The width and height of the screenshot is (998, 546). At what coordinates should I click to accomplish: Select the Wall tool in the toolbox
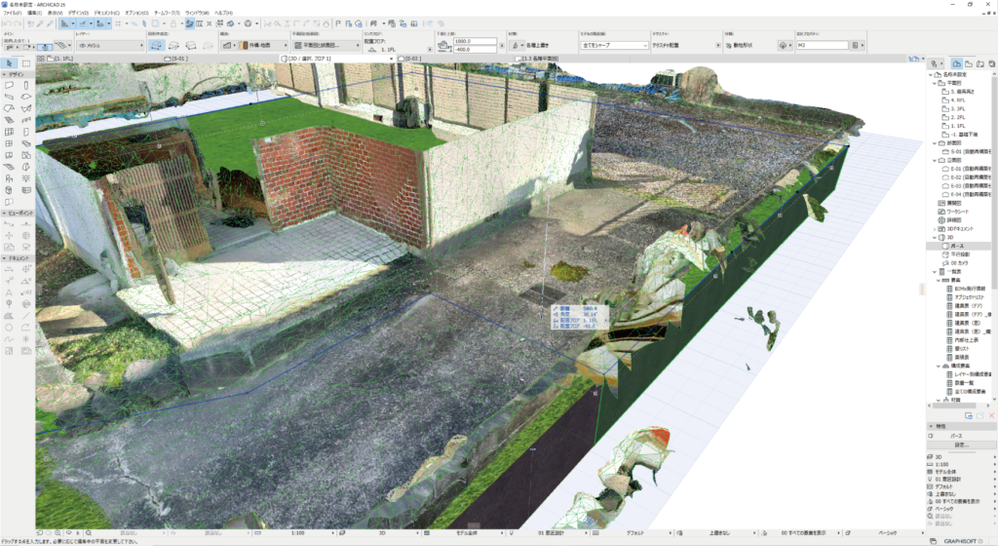pos(9,86)
